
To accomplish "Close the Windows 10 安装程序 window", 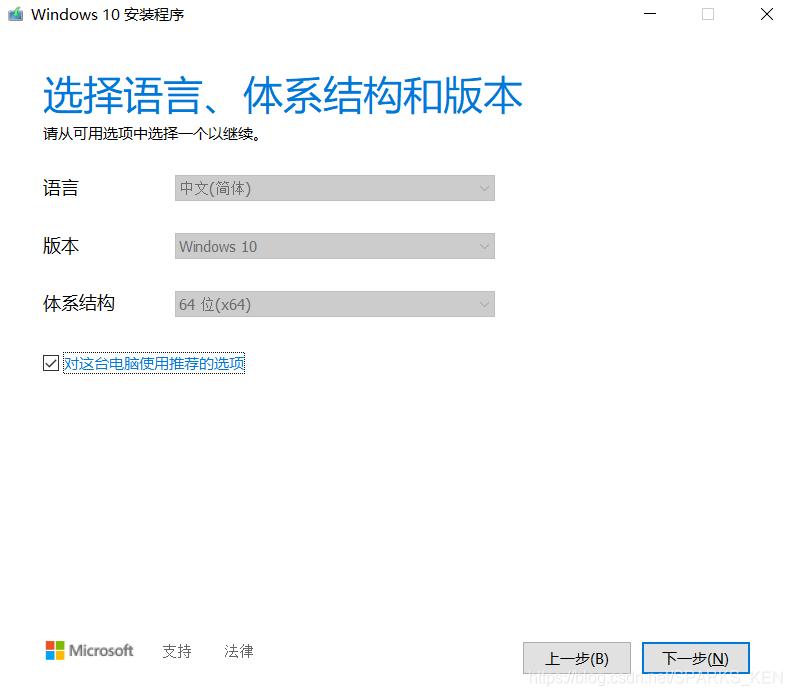I will (x=767, y=14).
